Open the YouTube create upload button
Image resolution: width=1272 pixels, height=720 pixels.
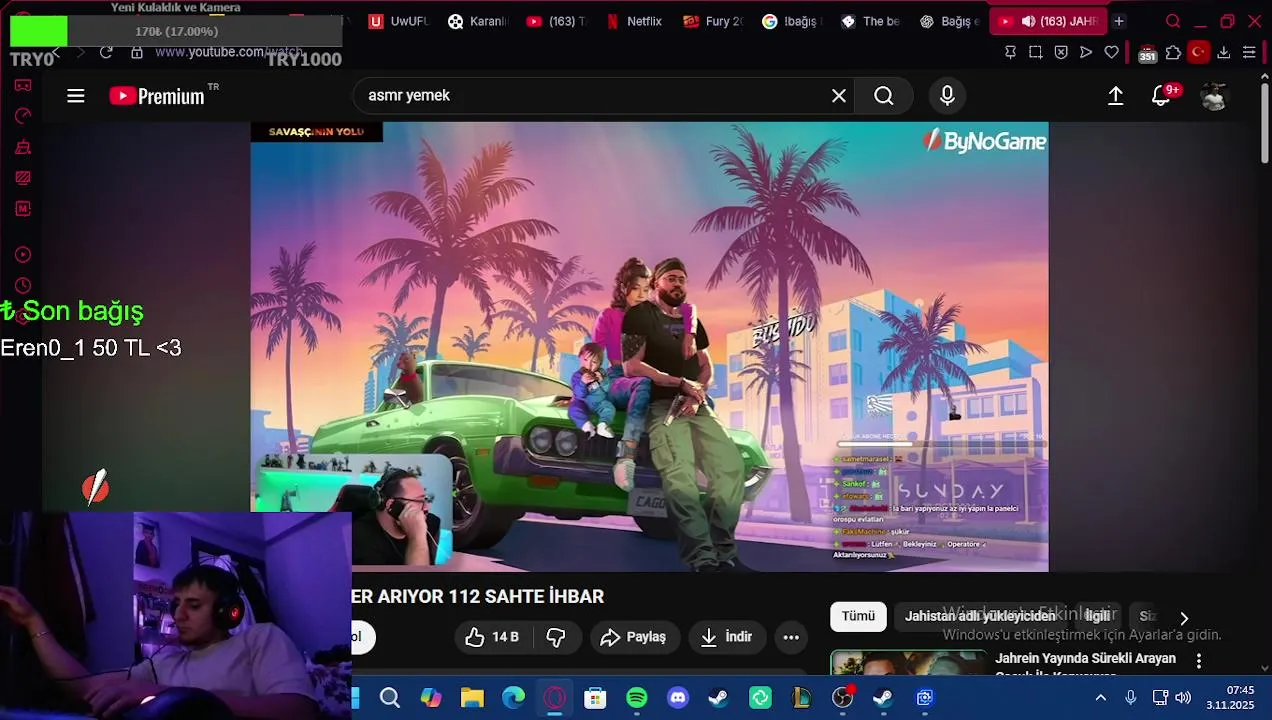(x=1116, y=96)
